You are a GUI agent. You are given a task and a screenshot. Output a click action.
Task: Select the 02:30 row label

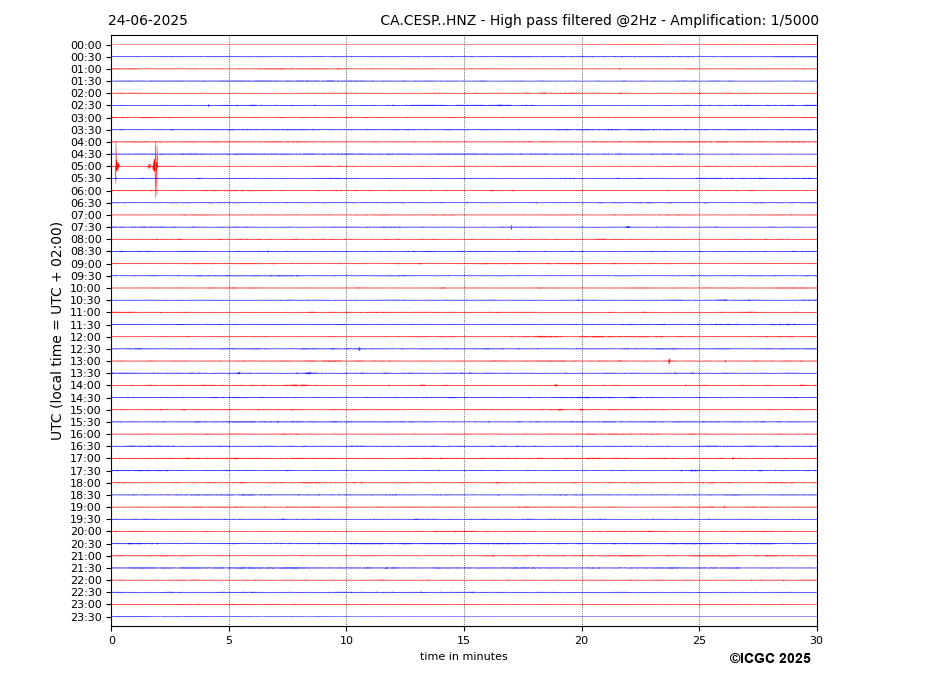(86, 106)
